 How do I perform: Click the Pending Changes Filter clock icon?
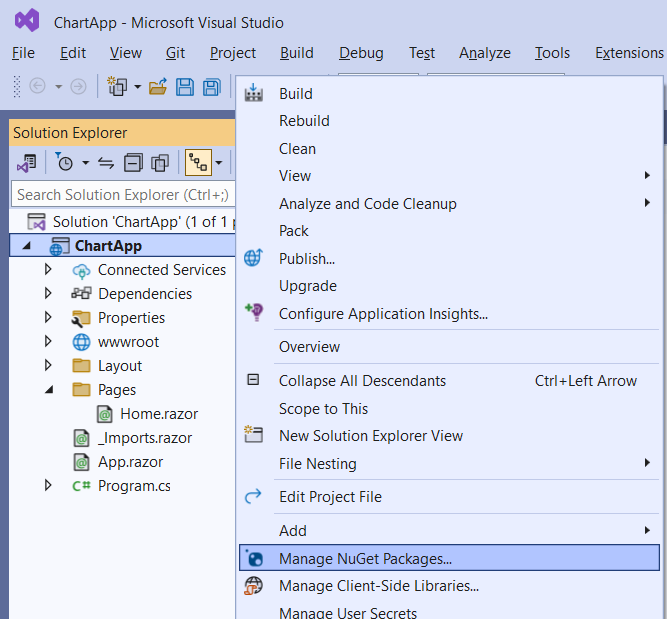(64, 162)
